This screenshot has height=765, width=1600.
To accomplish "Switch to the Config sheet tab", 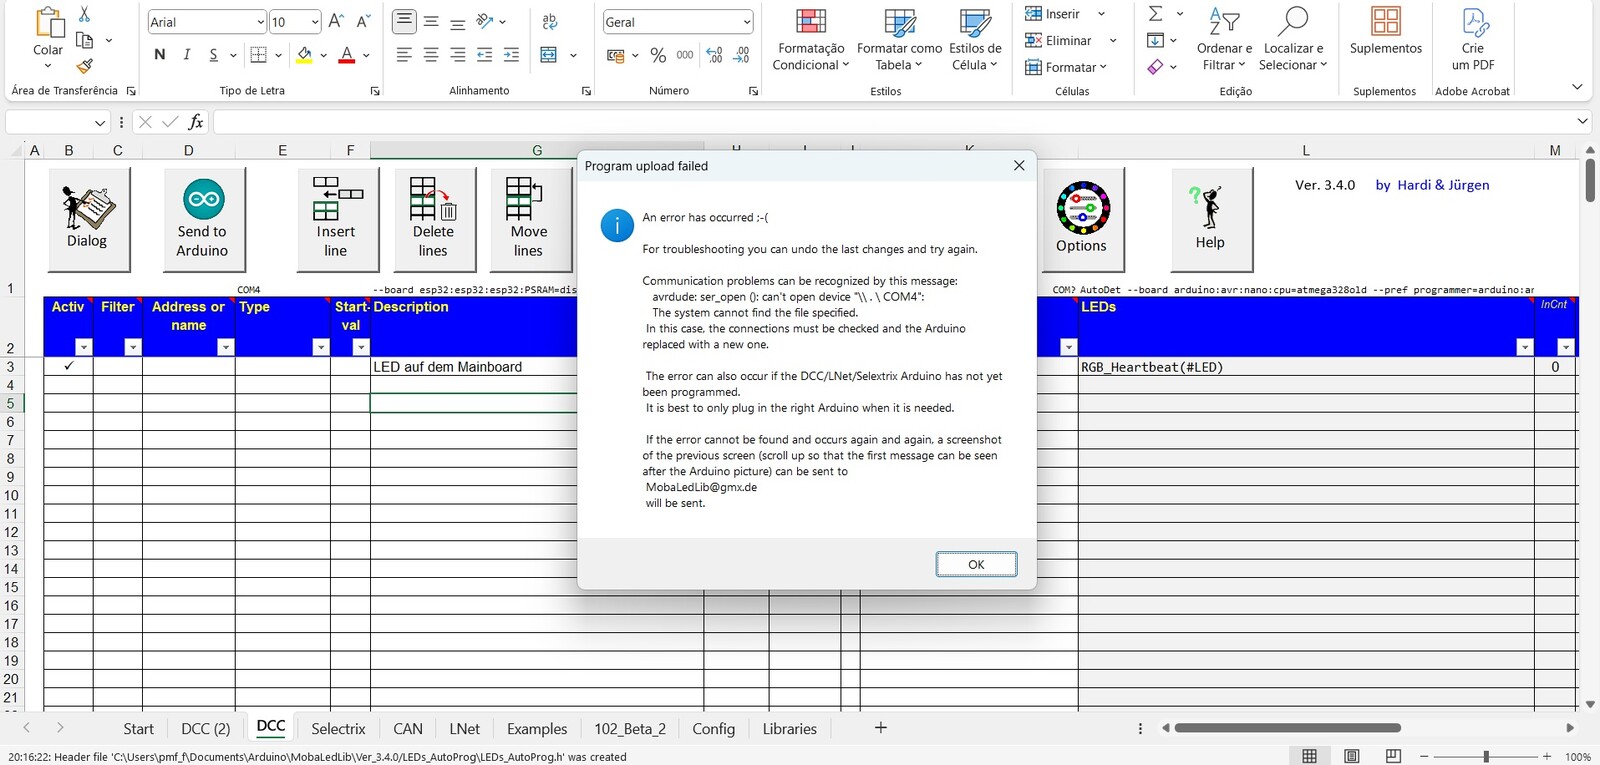I will pos(713,729).
